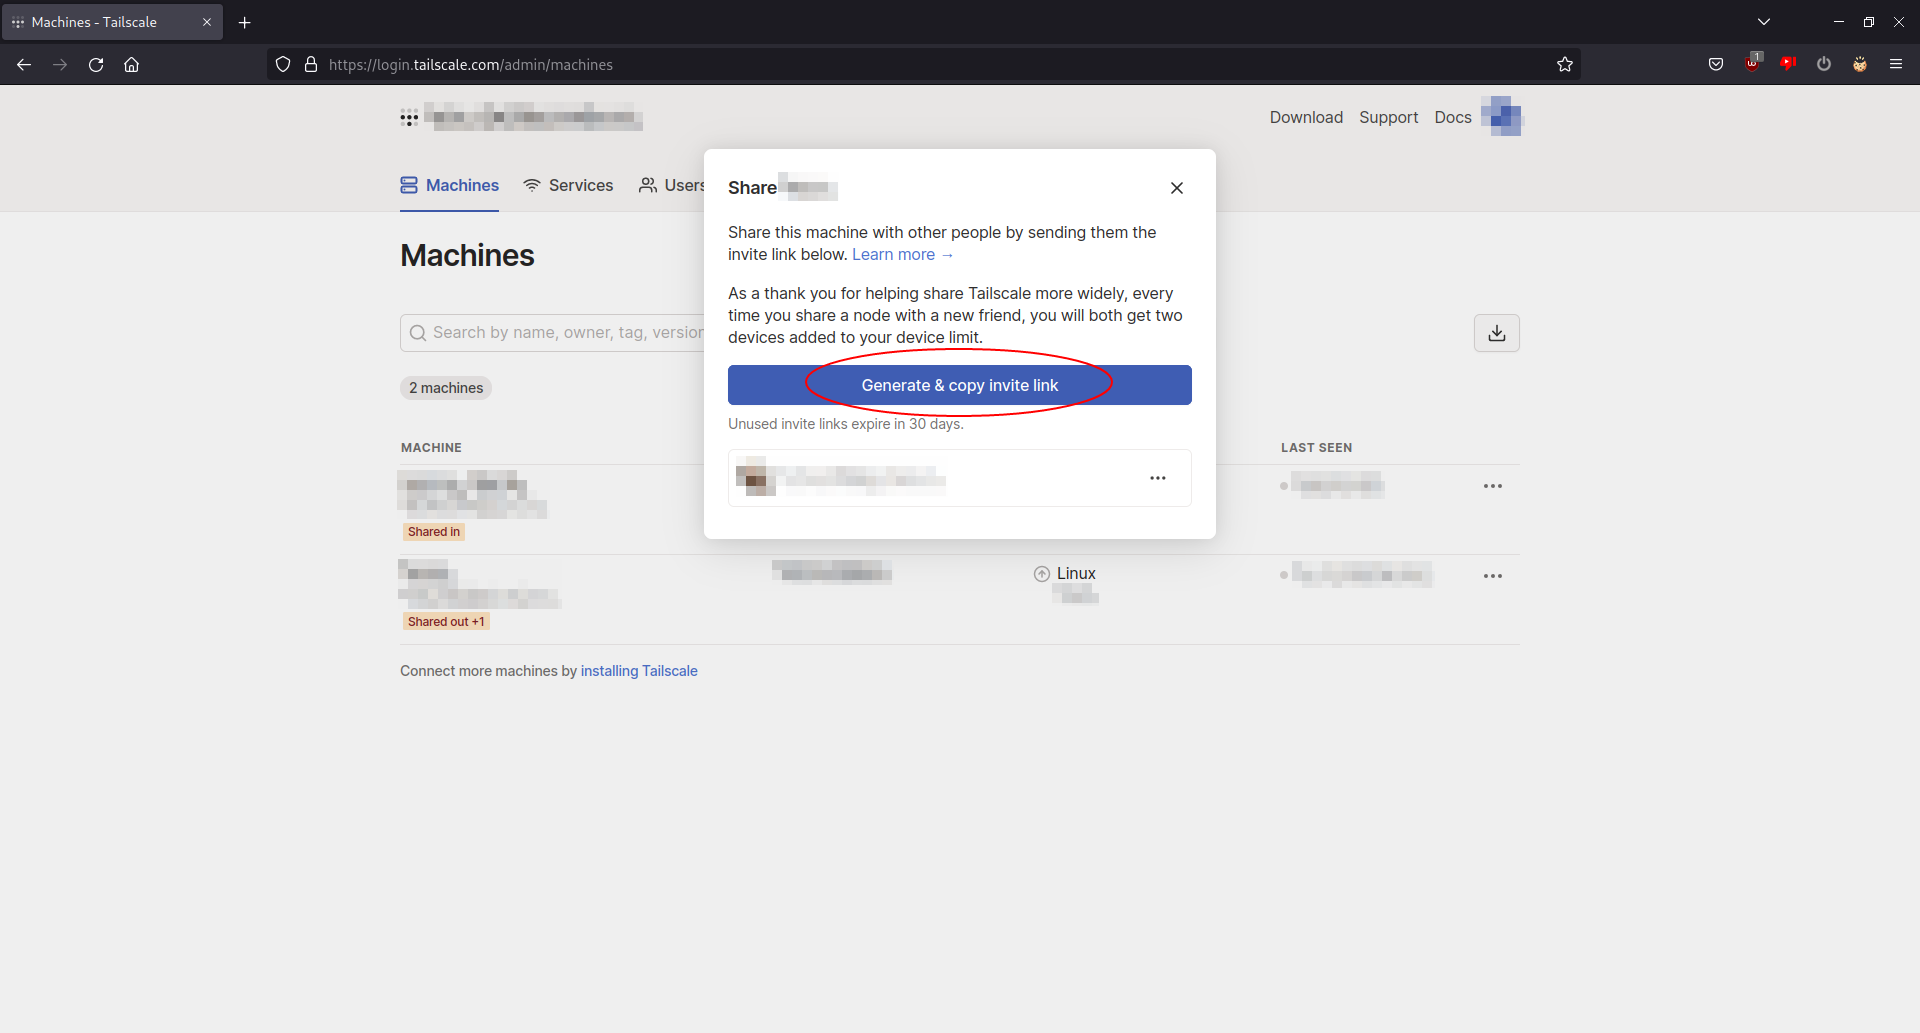Show site security lock information
Viewport: 1920px width, 1033px height.
[311, 65]
